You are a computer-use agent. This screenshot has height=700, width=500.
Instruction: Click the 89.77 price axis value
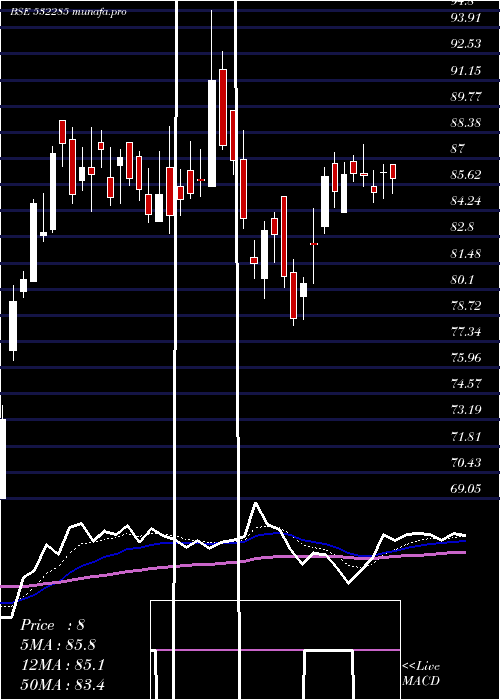[x=466, y=96]
